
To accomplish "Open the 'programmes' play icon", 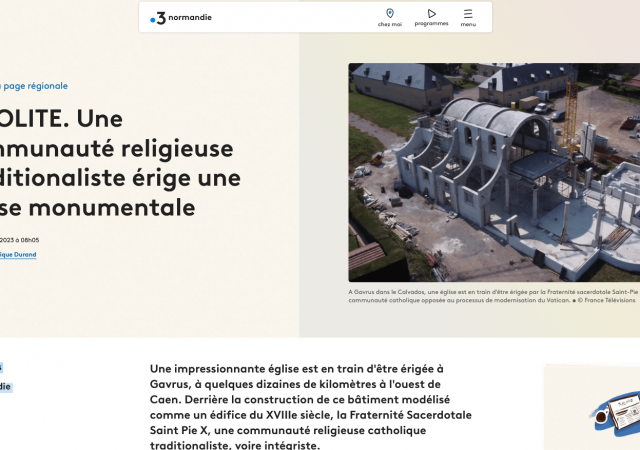I will (431, 15).
